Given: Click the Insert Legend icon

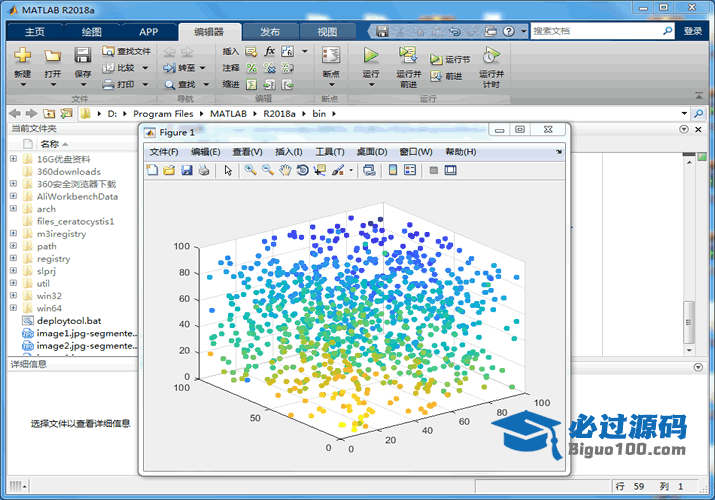Looking at the screenshot, I should pos(410,170).
